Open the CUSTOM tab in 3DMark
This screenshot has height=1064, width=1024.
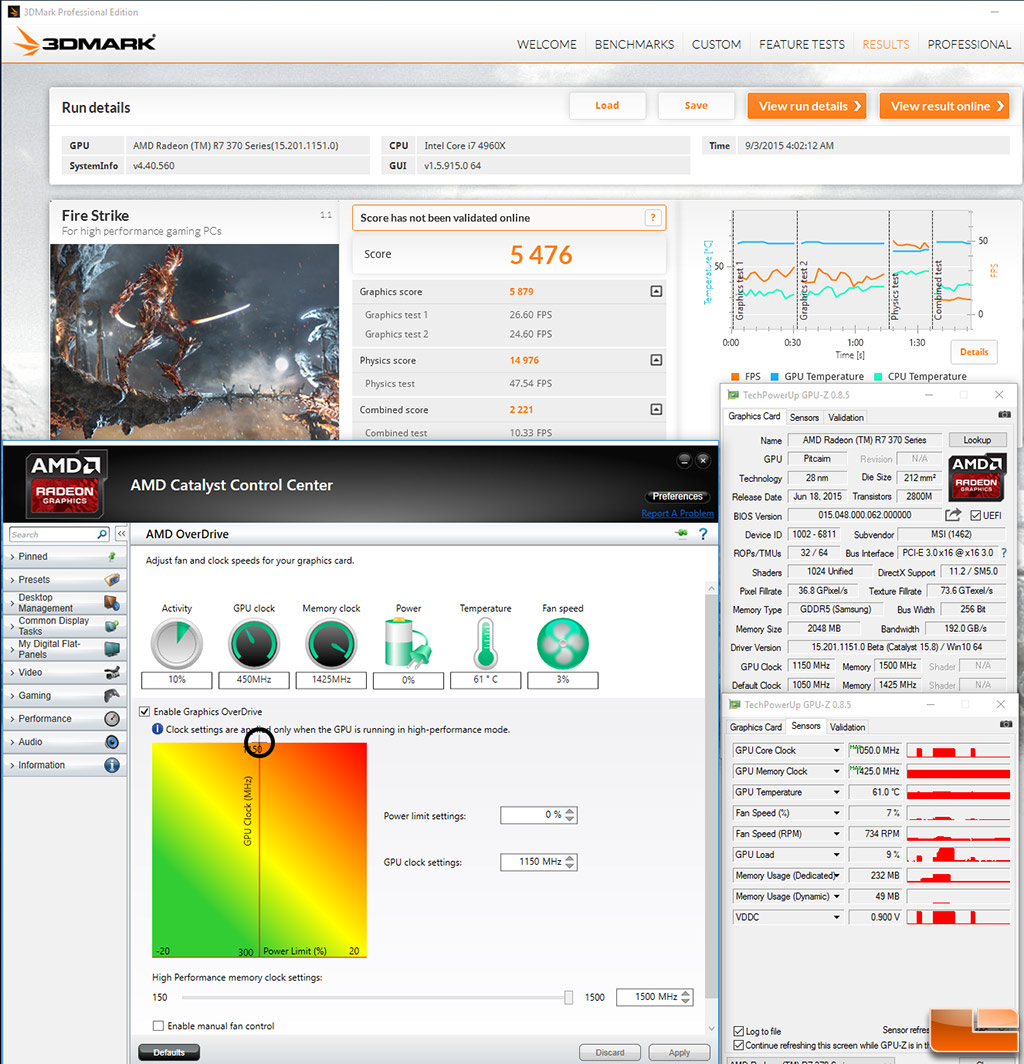tap(716, 44)
